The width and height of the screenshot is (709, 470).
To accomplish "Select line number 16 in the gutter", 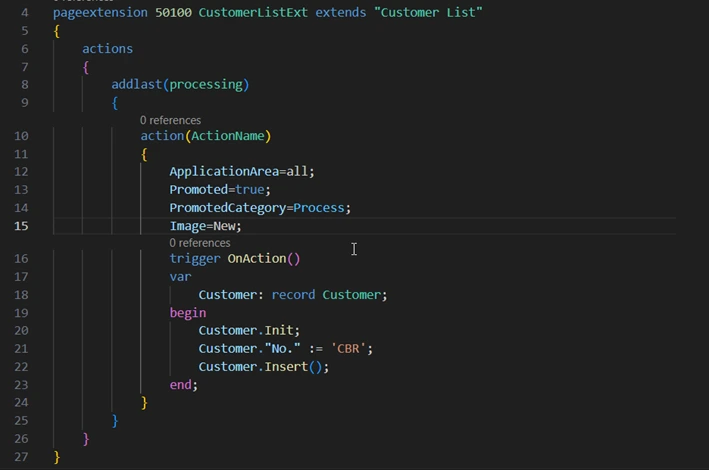I will [x=21, y=259].
